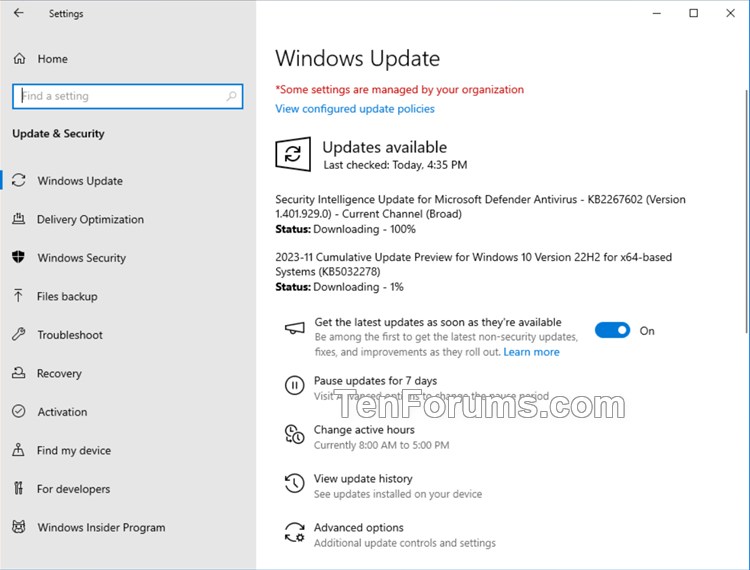
Task: Click the Home house icon
Action: click(x=19, y=59)
